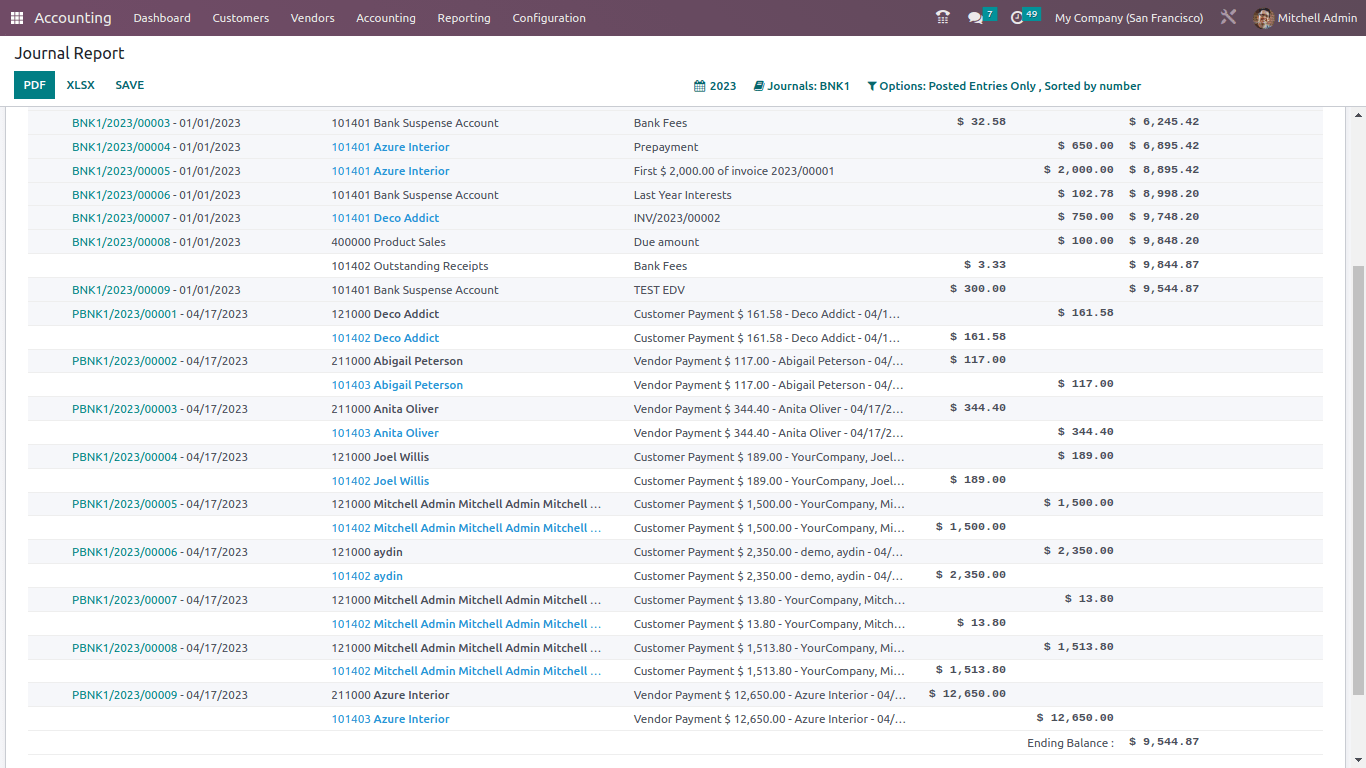Open the Configuration menu
Image resolution: width=1366 pixels, height=768 pixels.
(549, 18)
